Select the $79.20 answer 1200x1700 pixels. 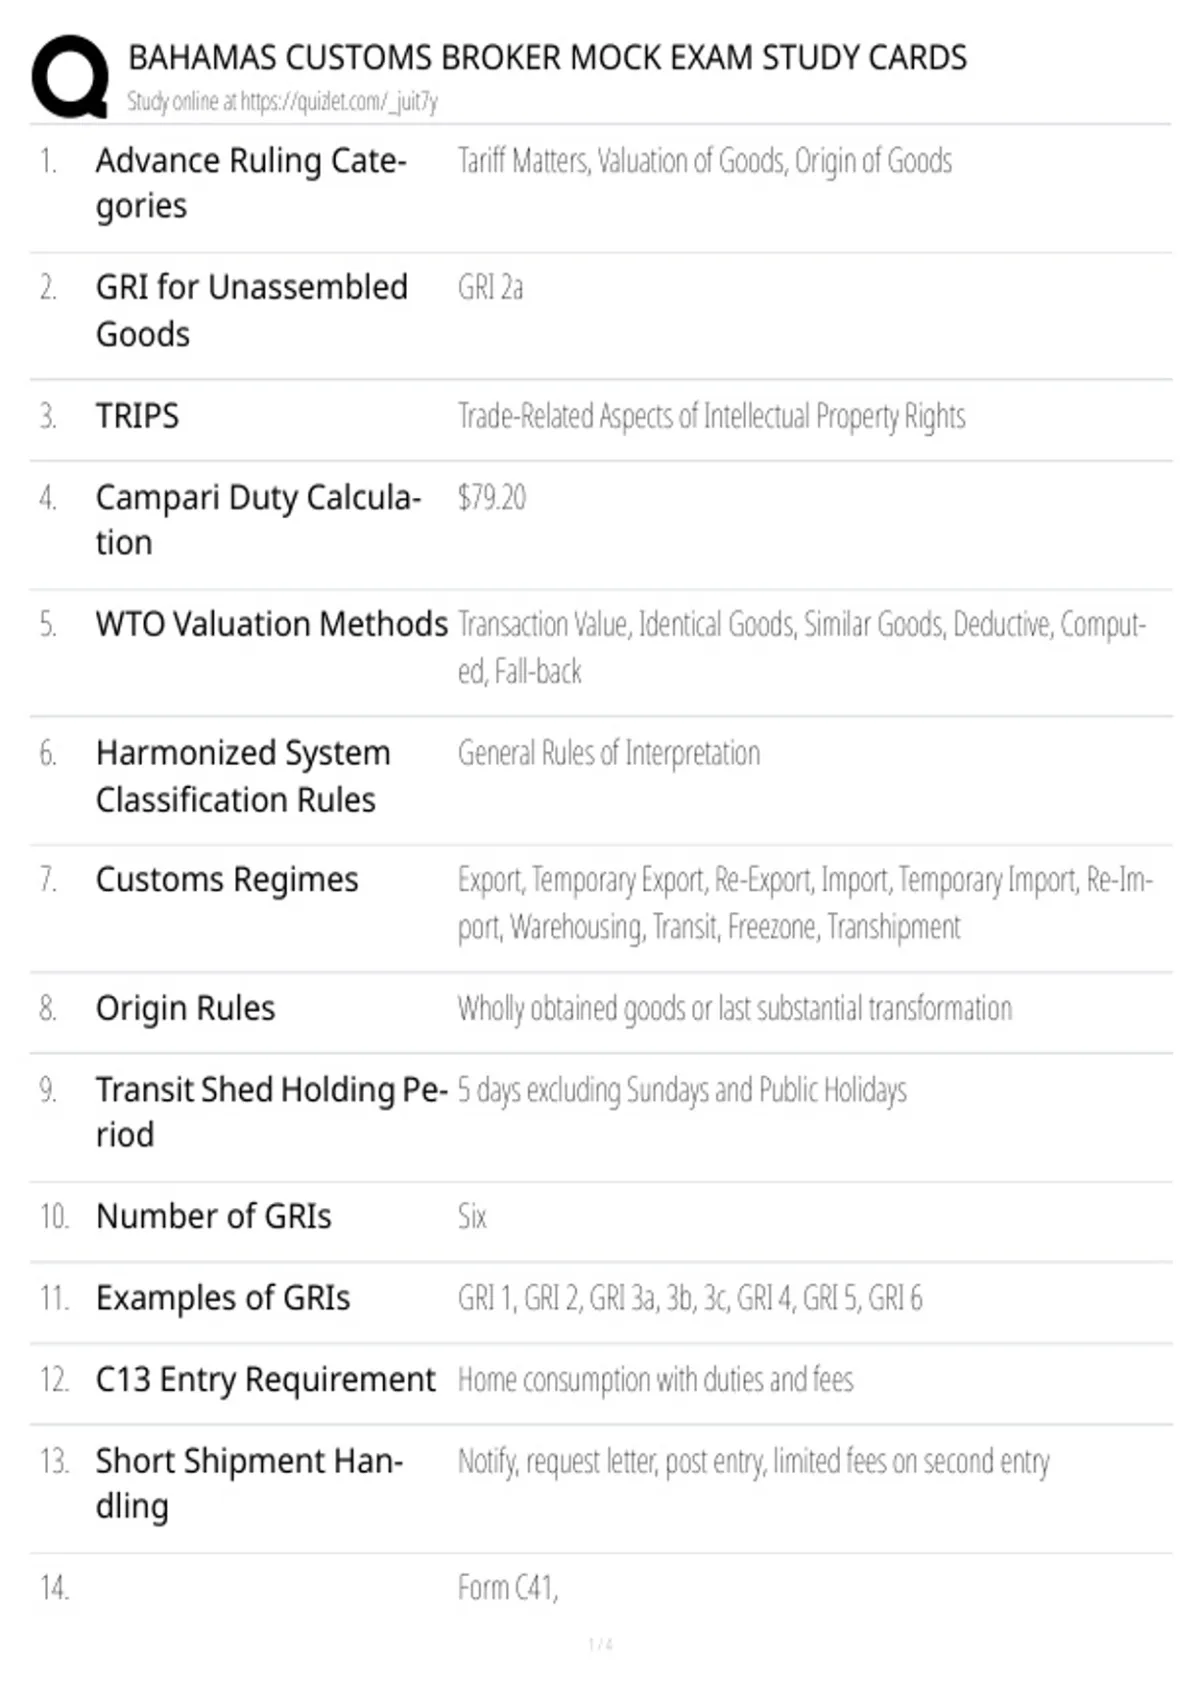point(491,497)
